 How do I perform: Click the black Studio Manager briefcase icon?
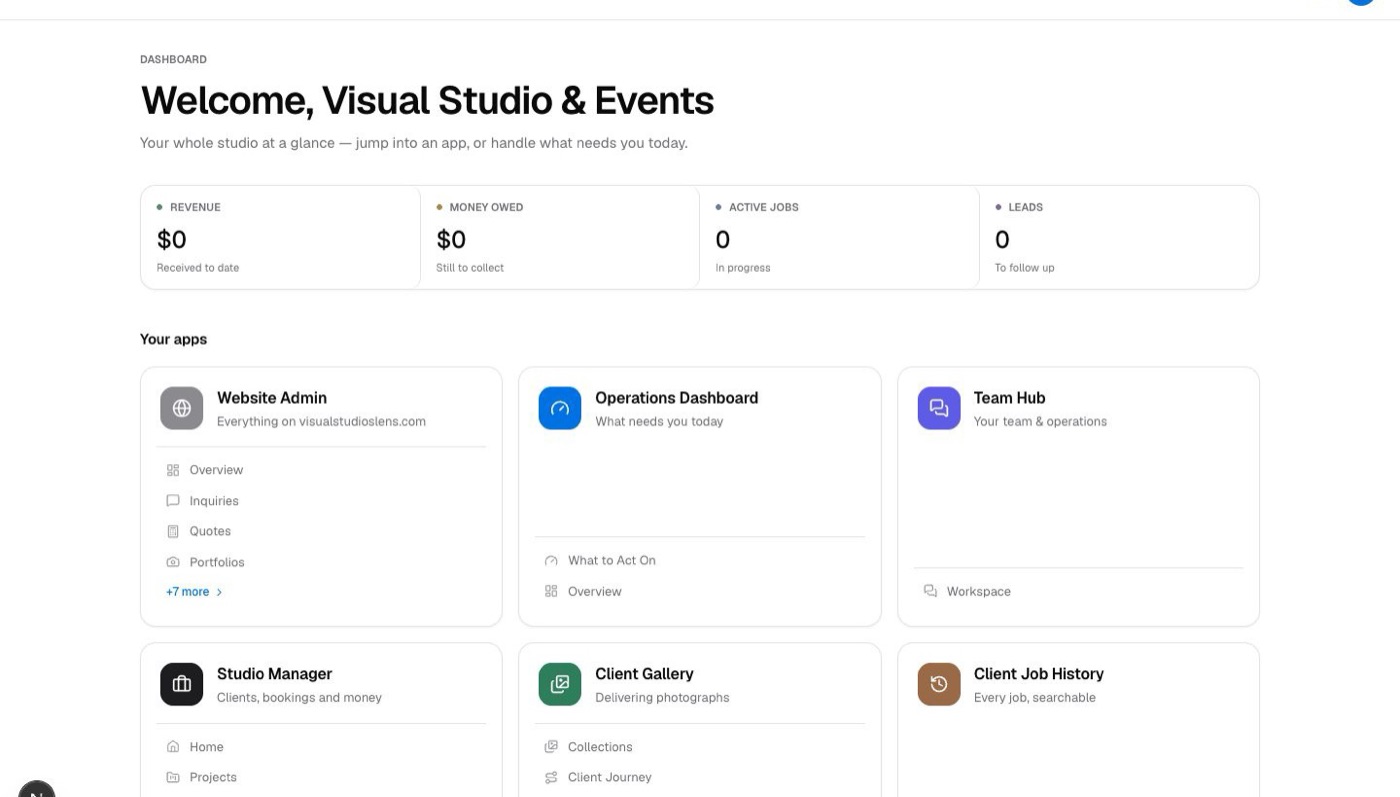tap(181, 684)
